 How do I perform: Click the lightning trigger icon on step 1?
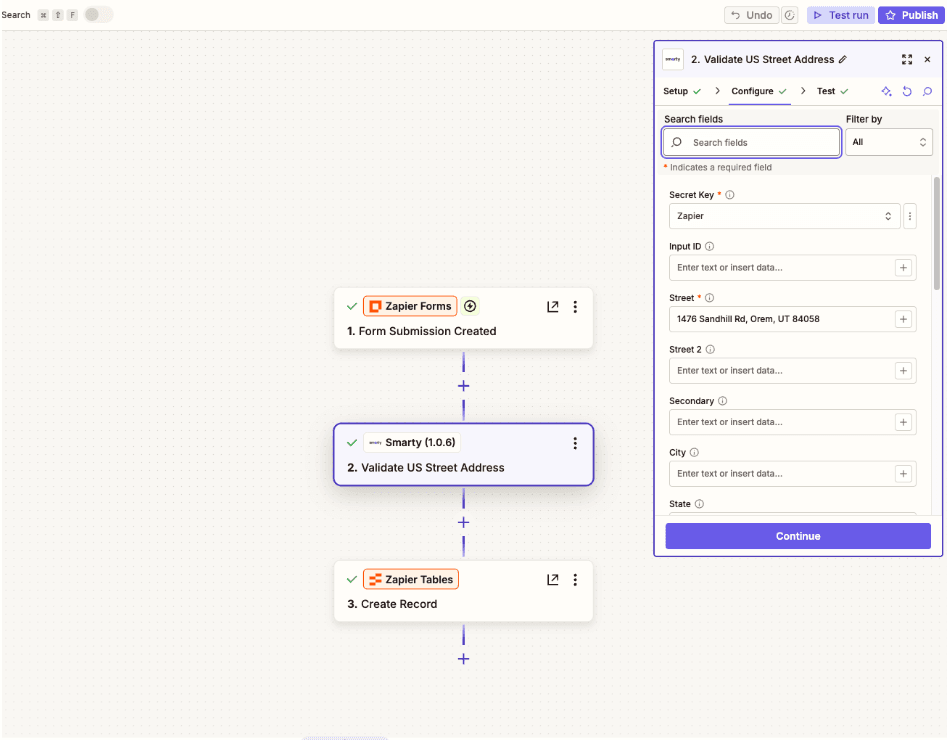point(470,306)
